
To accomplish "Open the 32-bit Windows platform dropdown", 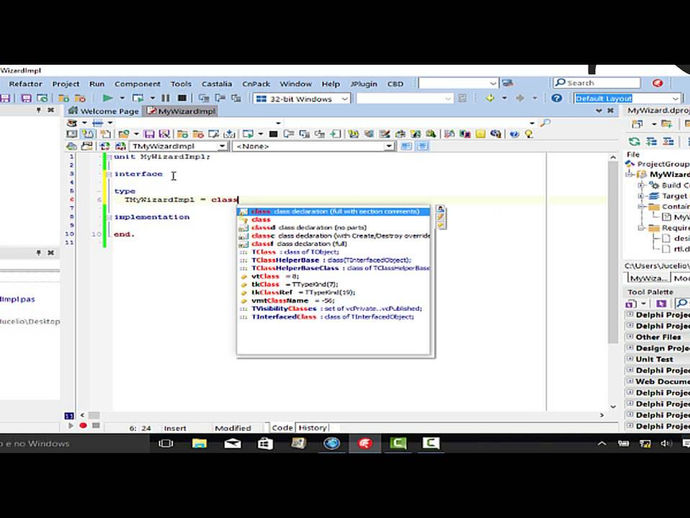I will 345,99.
